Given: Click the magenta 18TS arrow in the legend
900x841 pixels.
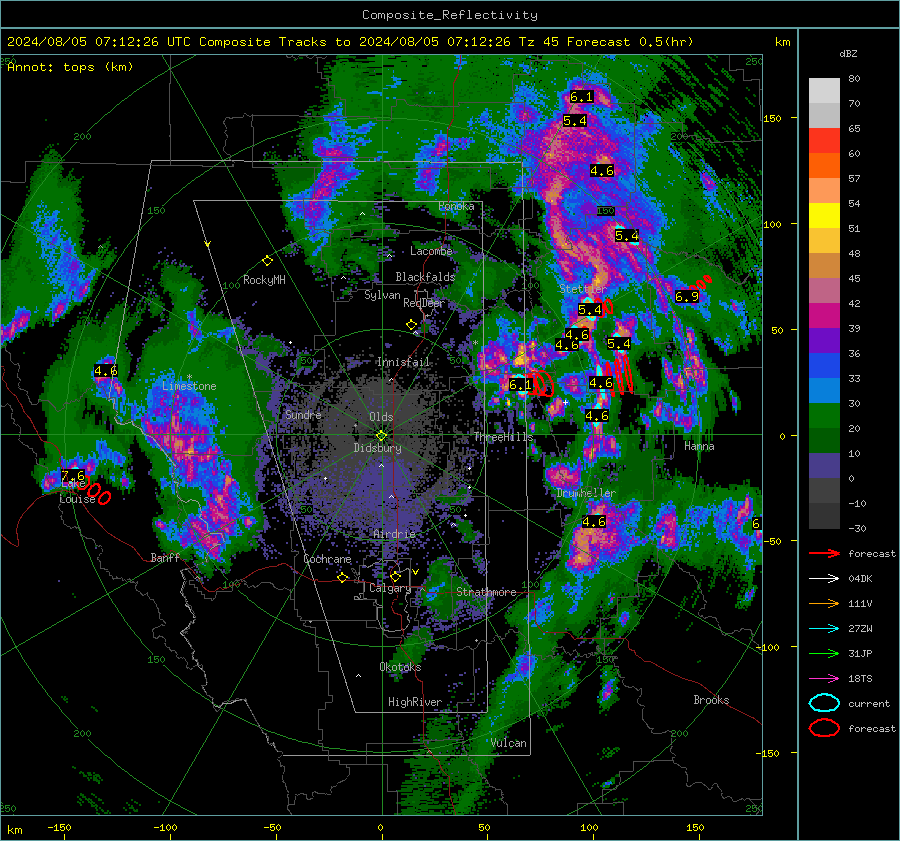Looking at the screenshot, I should [824, 679].
